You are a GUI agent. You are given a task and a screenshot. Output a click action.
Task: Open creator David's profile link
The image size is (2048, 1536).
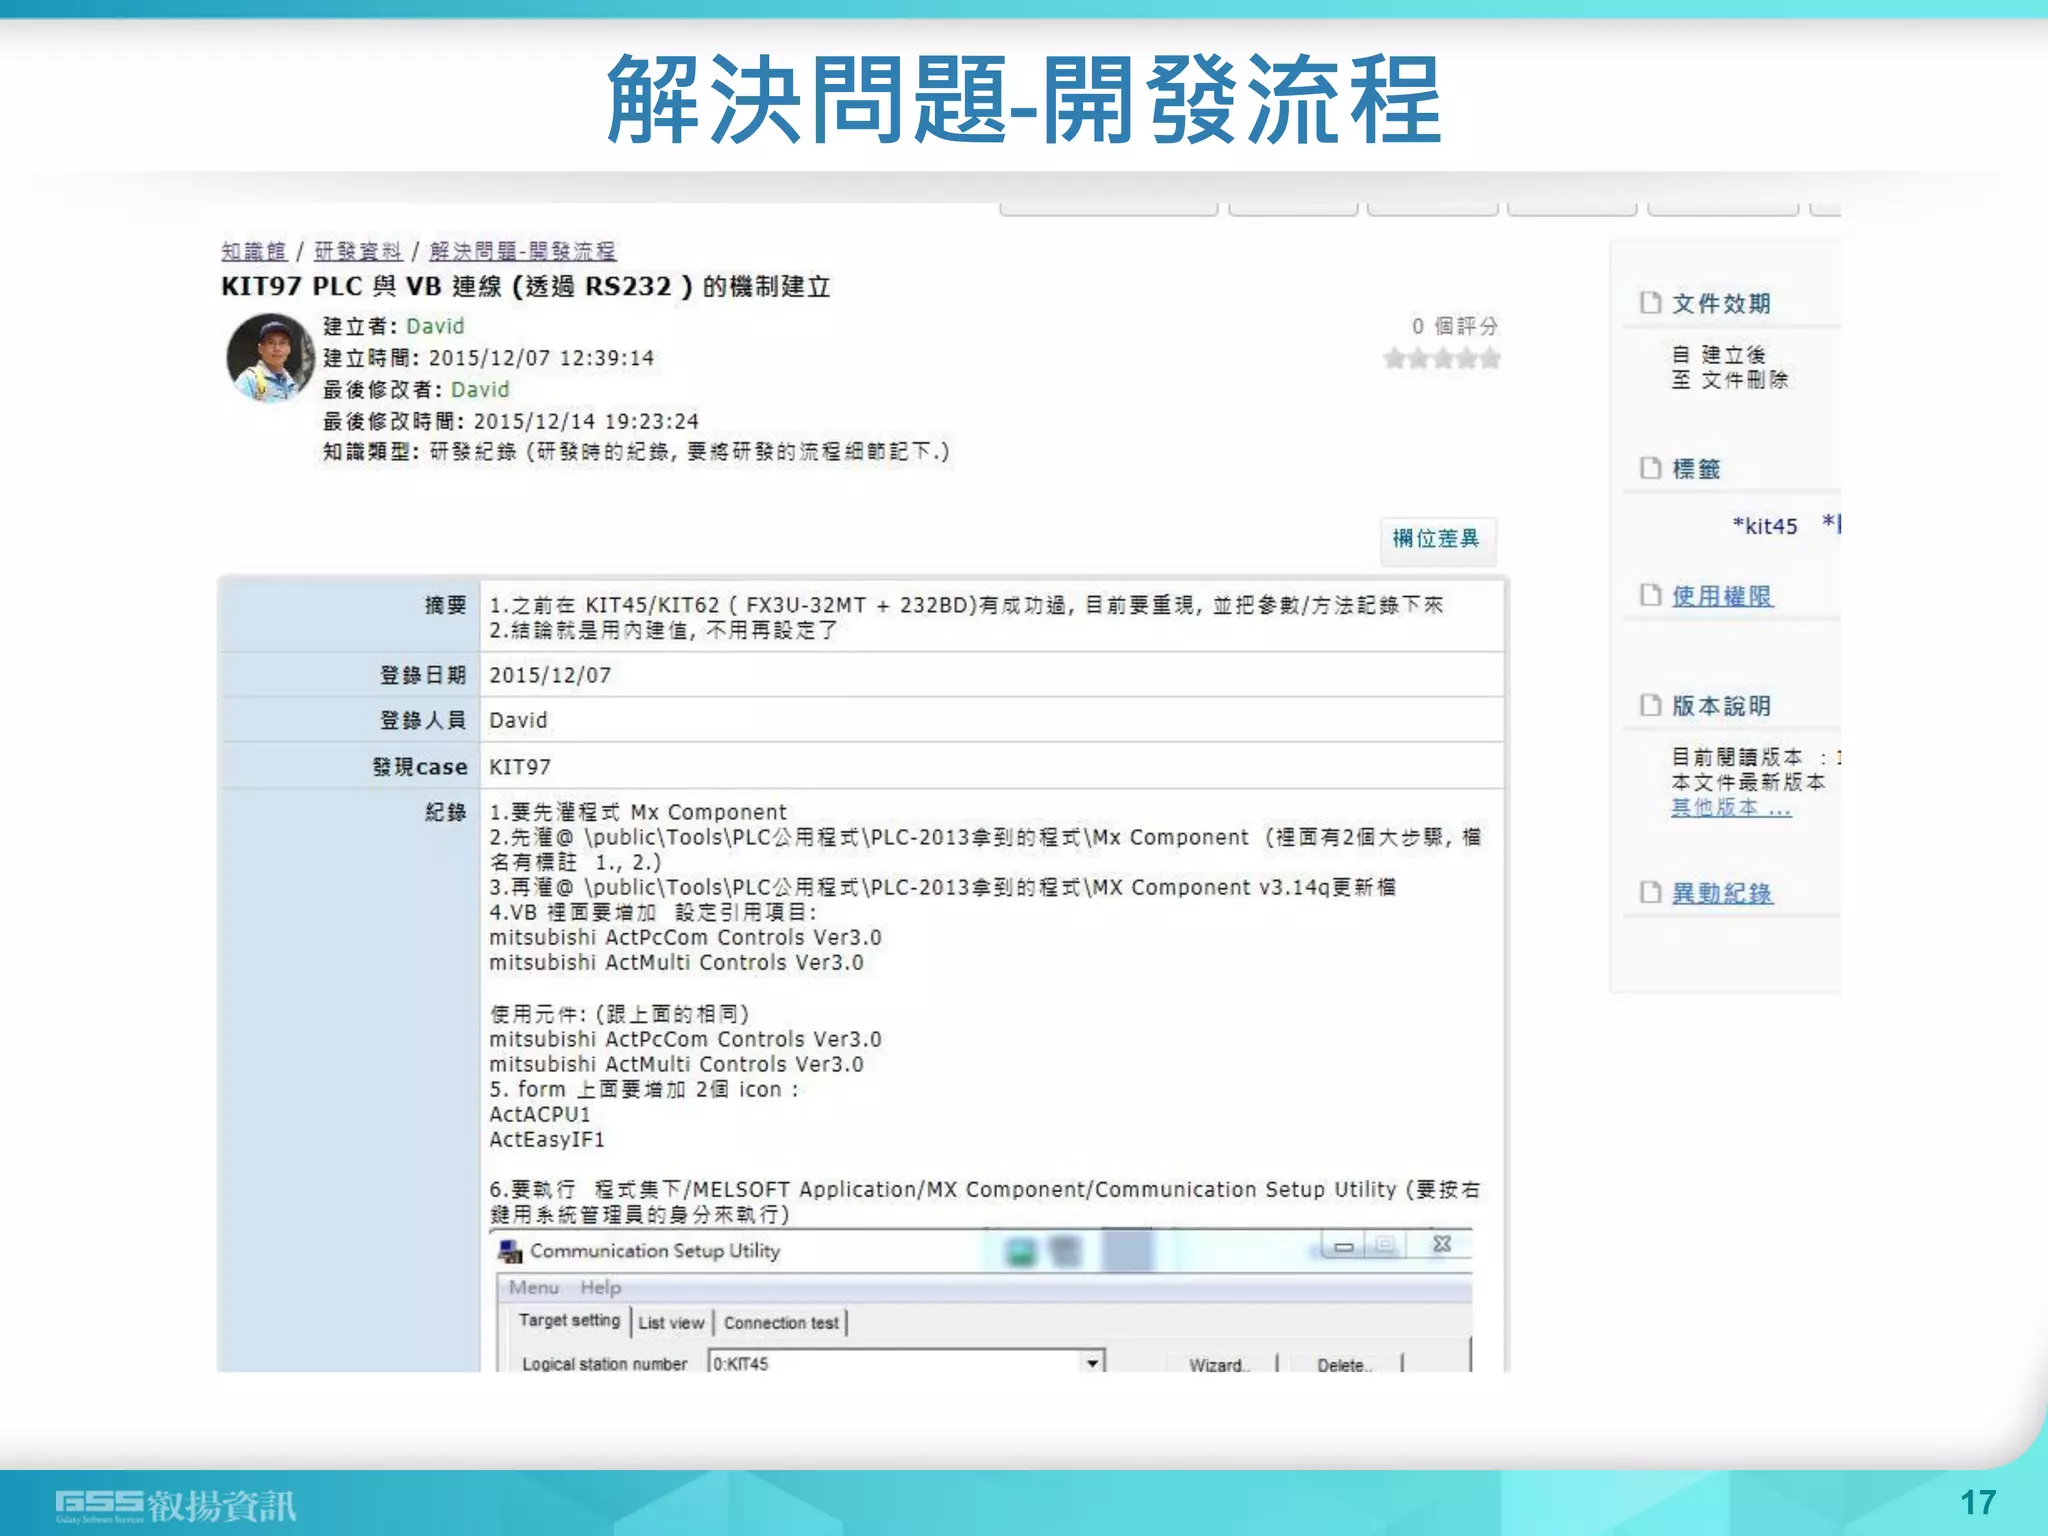point(435,326)
